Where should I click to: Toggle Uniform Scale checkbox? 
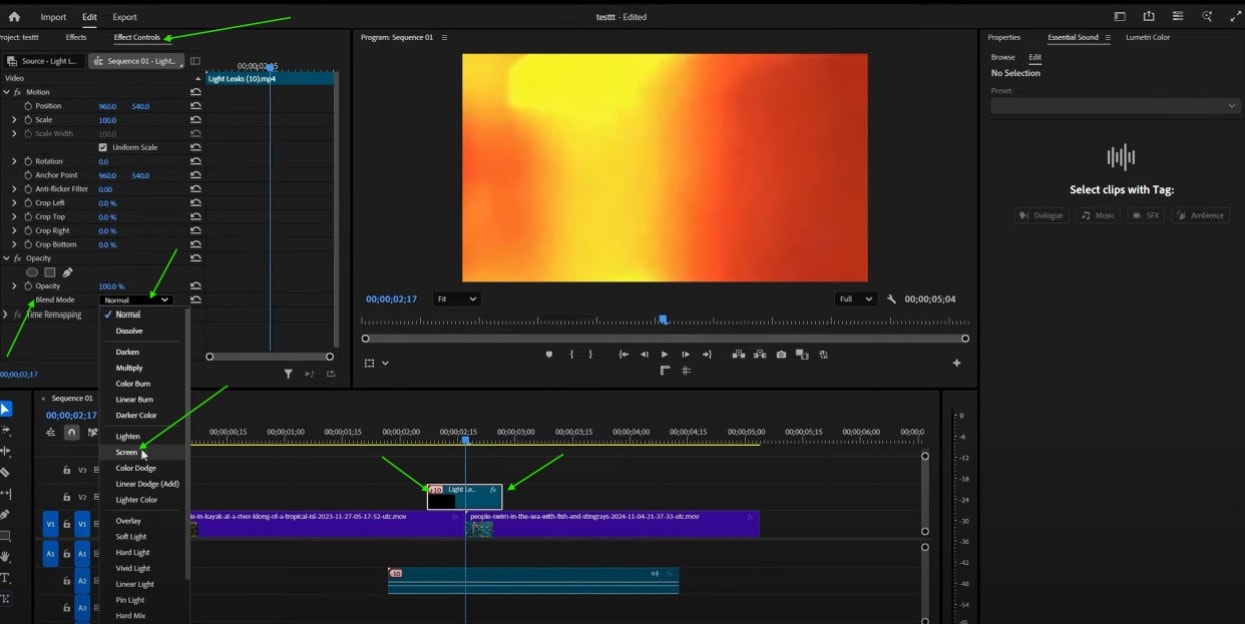(x=103, y=147)
